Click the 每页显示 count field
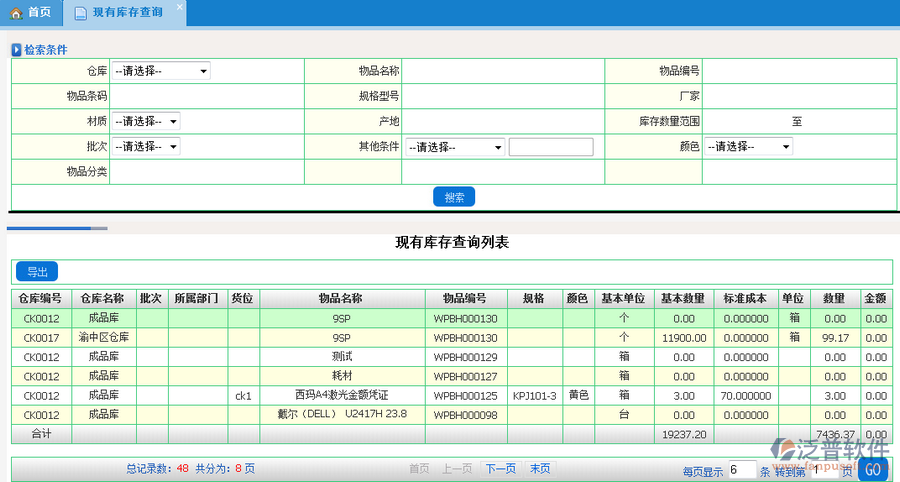 [x=740, y=470]
